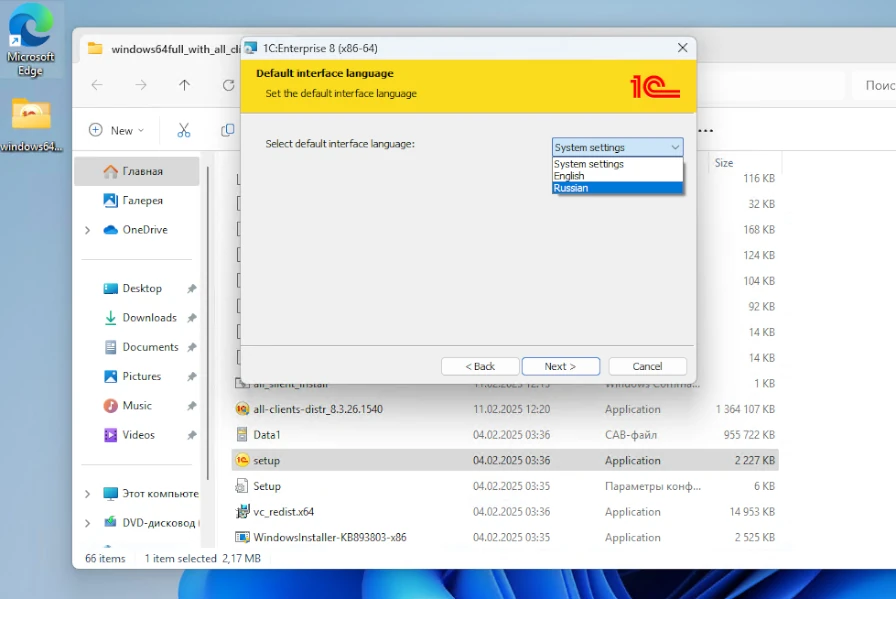Refresh the File Explorer folder view
The width and height of the screenshot is (896, 628).
[229, 85]
